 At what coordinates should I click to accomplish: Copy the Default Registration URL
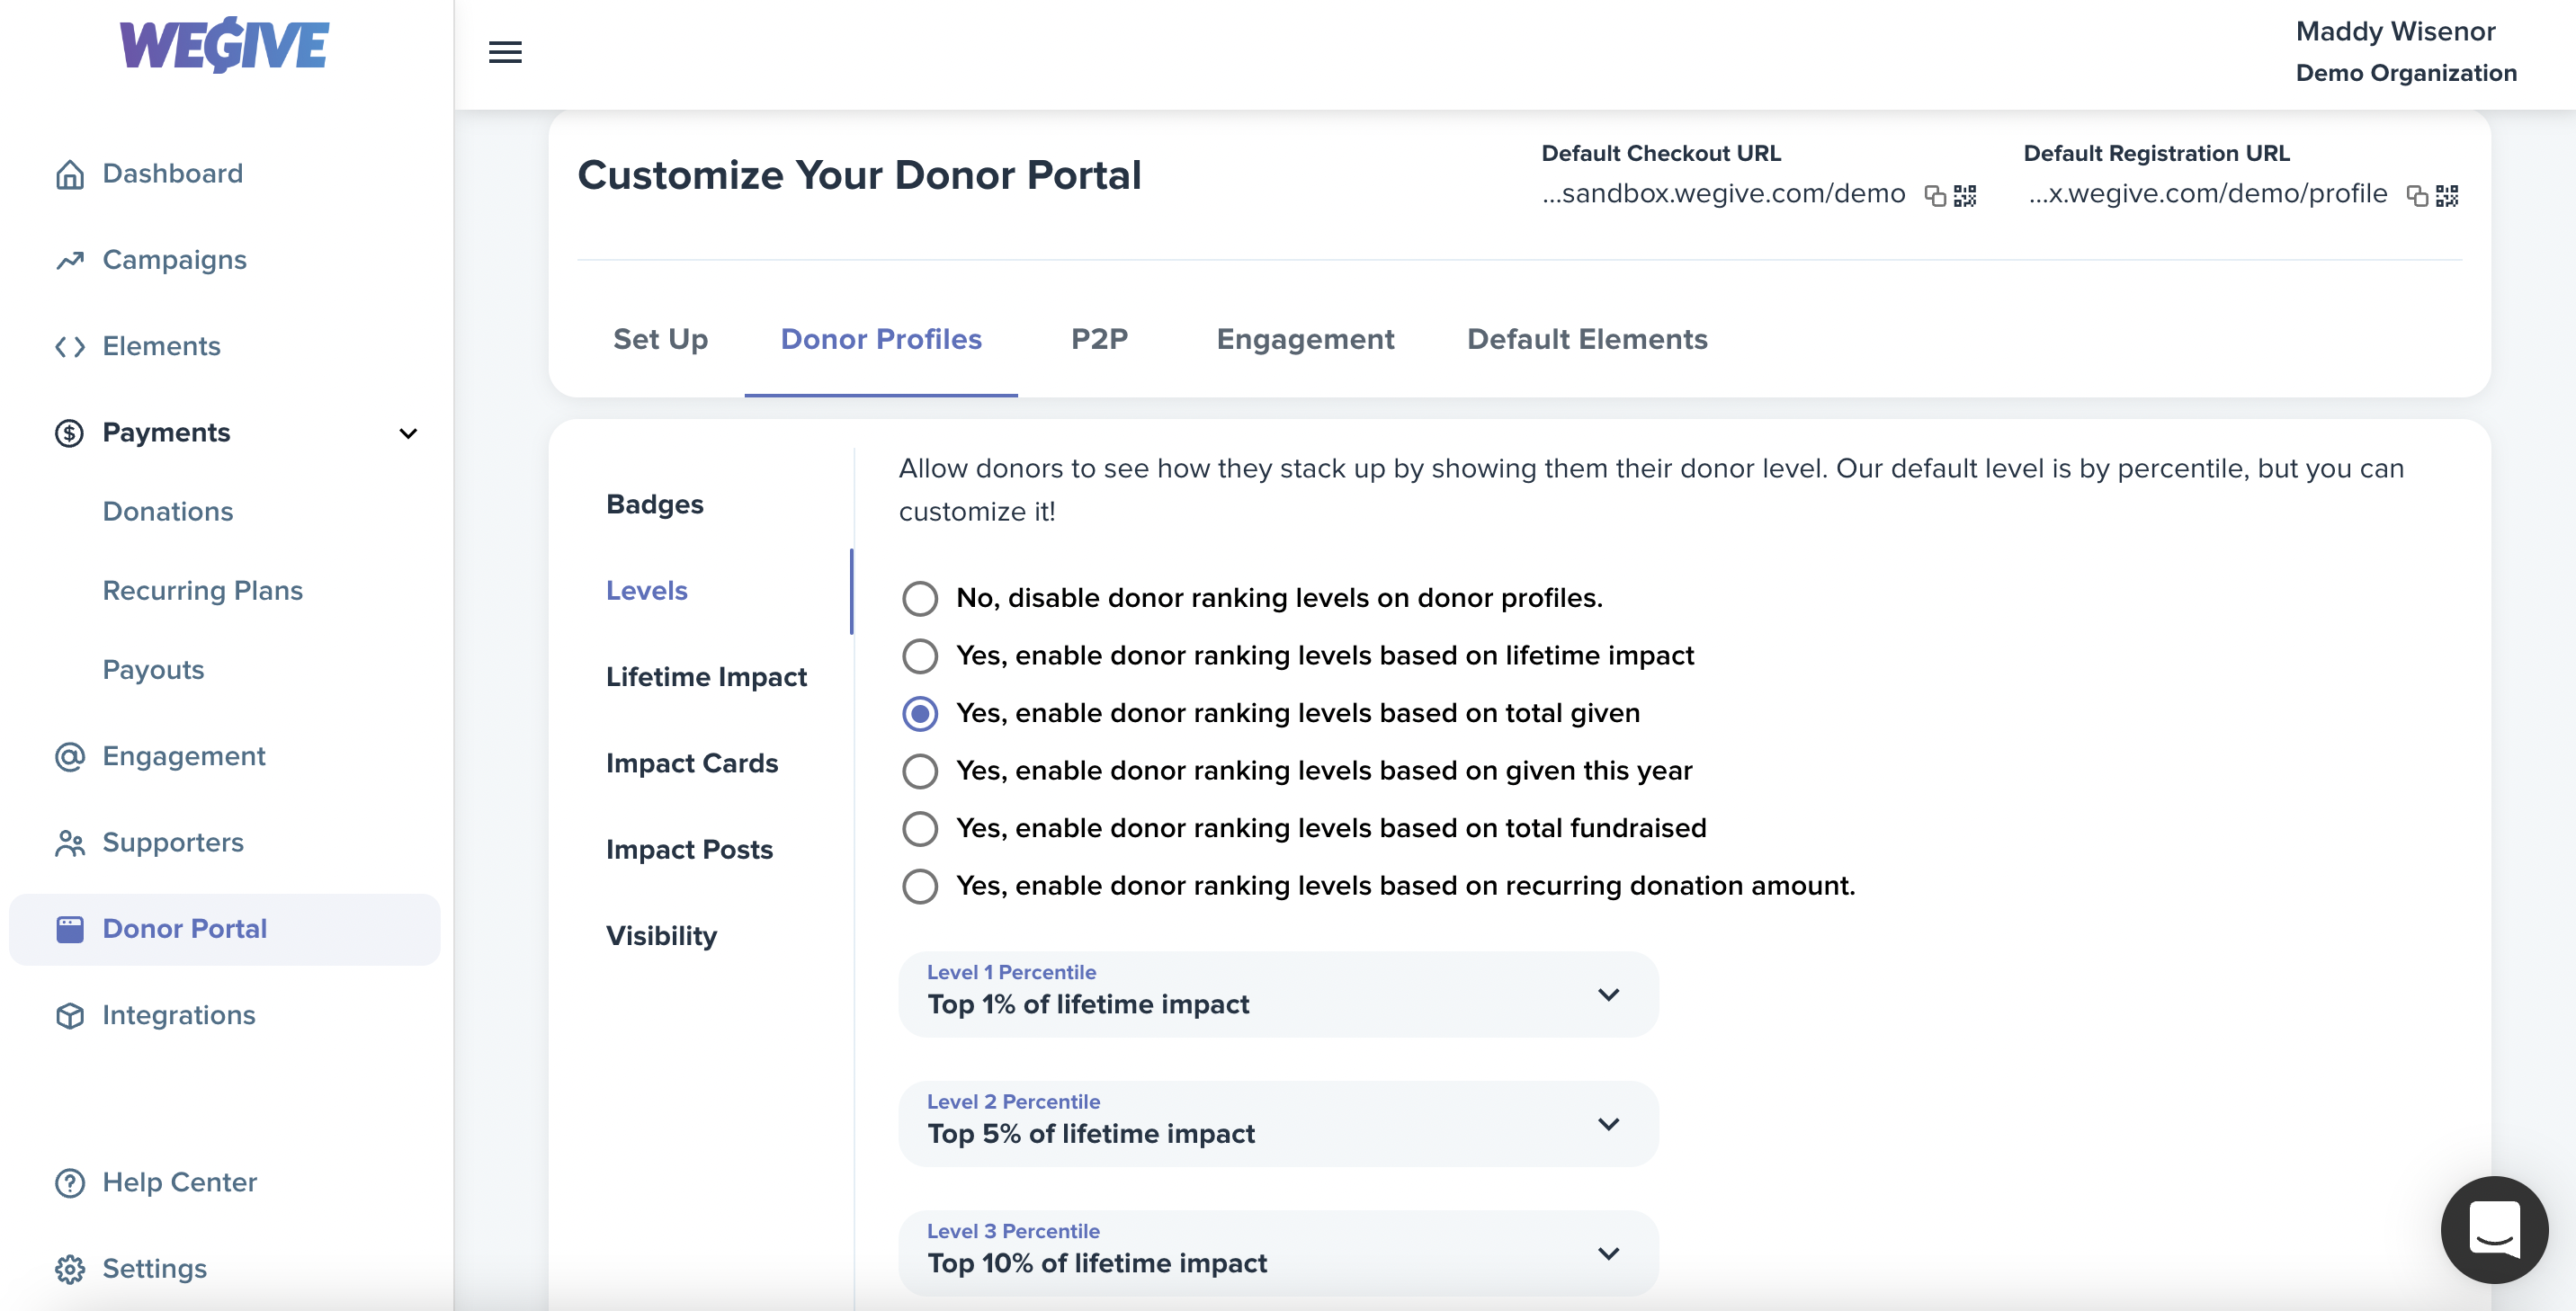[x=2417, y=195]
